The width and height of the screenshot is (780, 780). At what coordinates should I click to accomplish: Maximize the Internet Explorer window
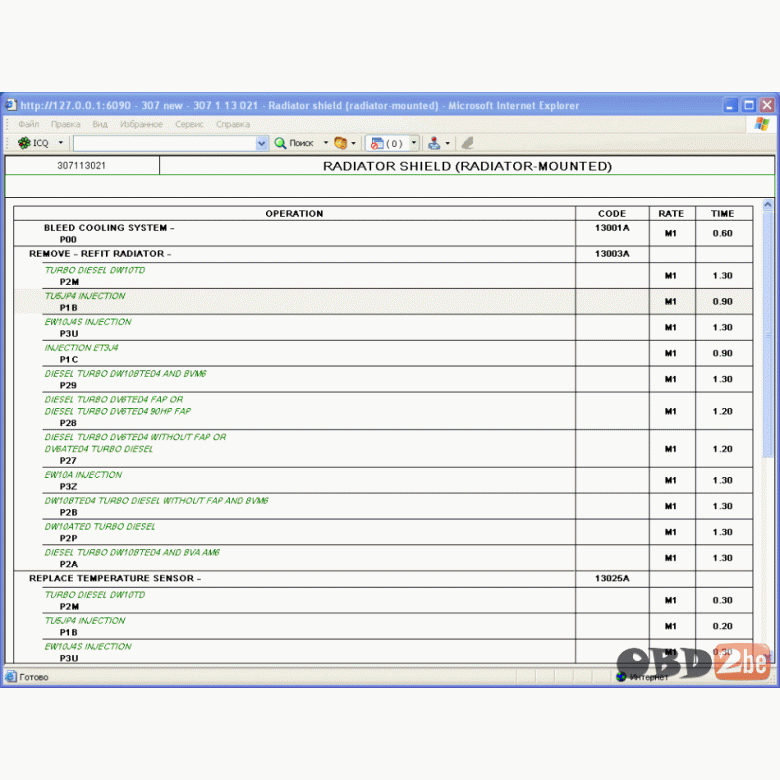tap(749, 105)
